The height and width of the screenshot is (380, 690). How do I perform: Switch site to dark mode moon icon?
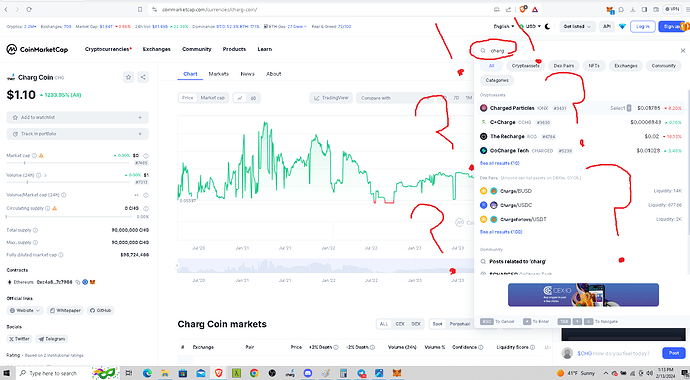547,26
